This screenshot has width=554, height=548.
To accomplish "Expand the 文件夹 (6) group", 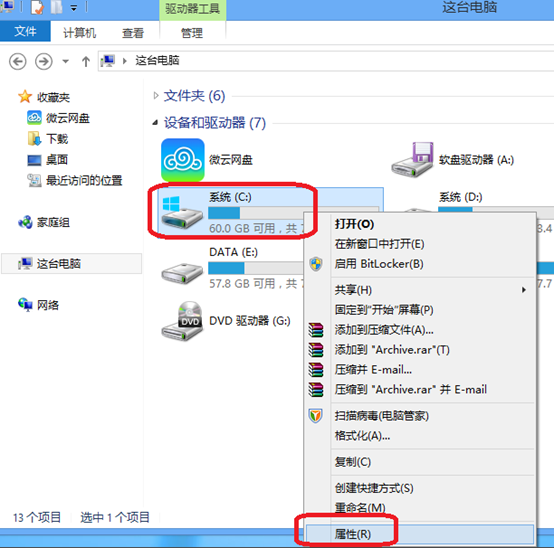I will 155,95.
